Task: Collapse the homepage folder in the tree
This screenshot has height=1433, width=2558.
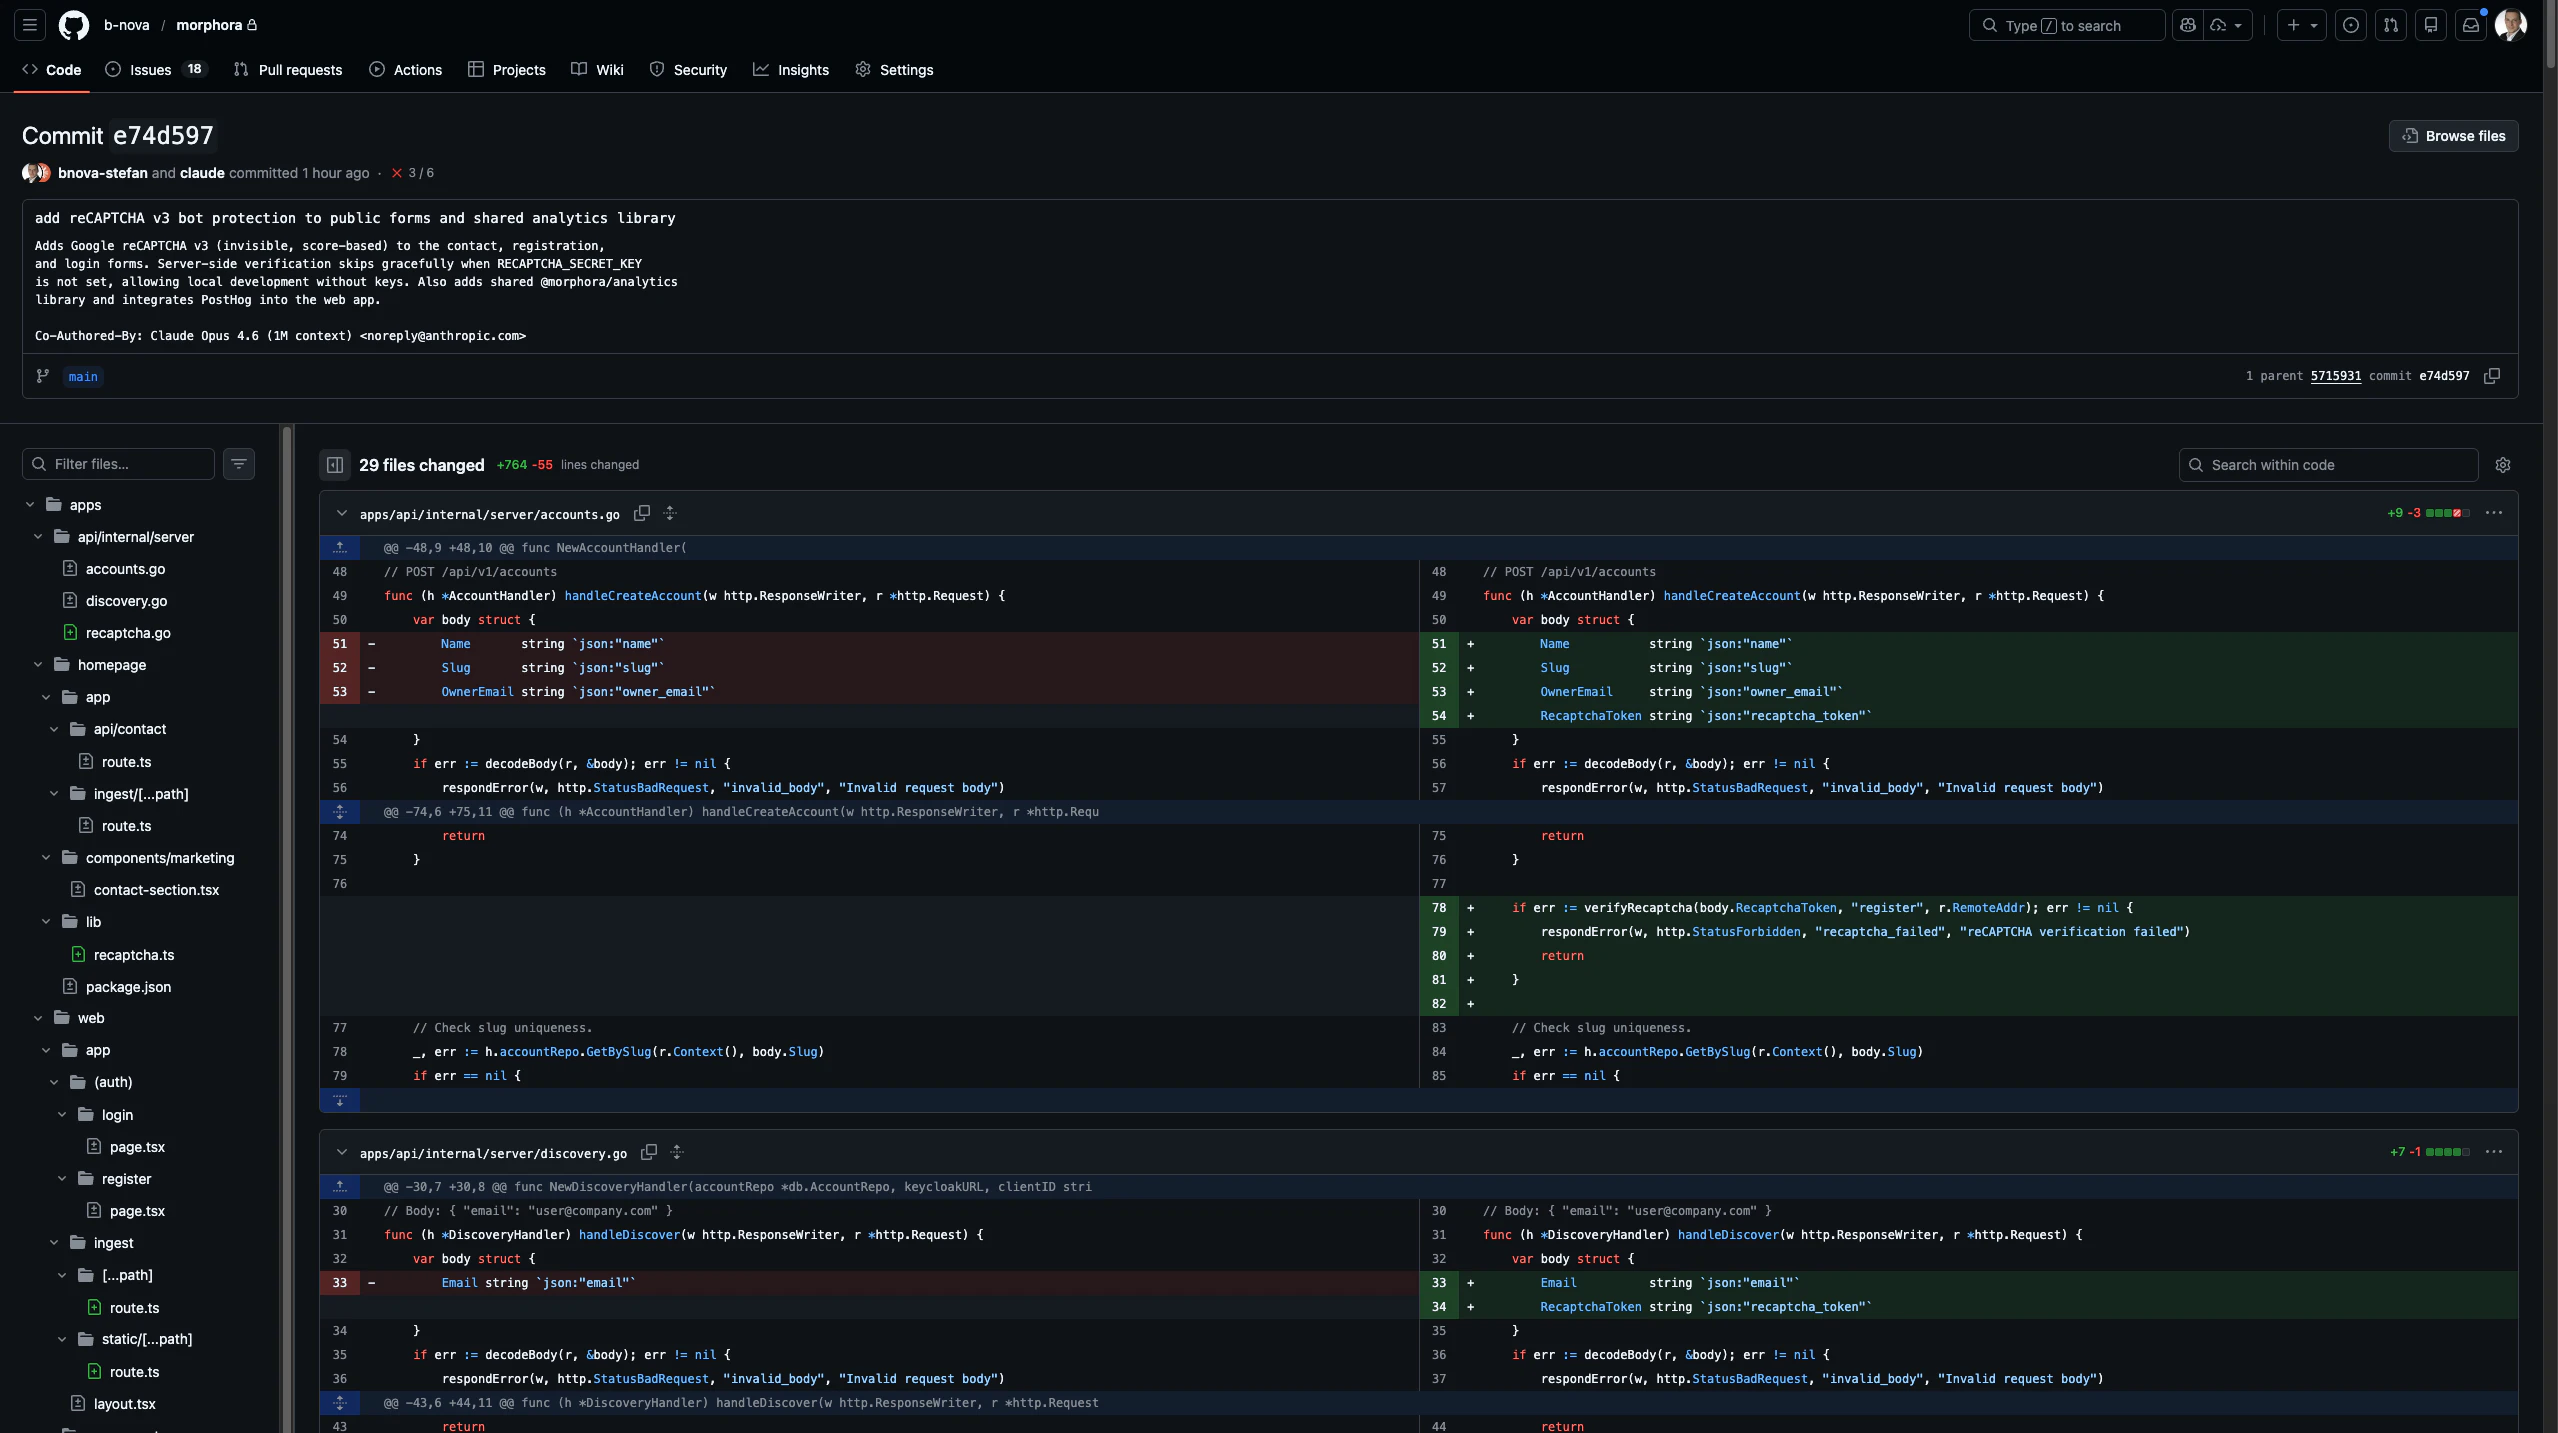Action: pyautogui.click(x=38, y=665)
